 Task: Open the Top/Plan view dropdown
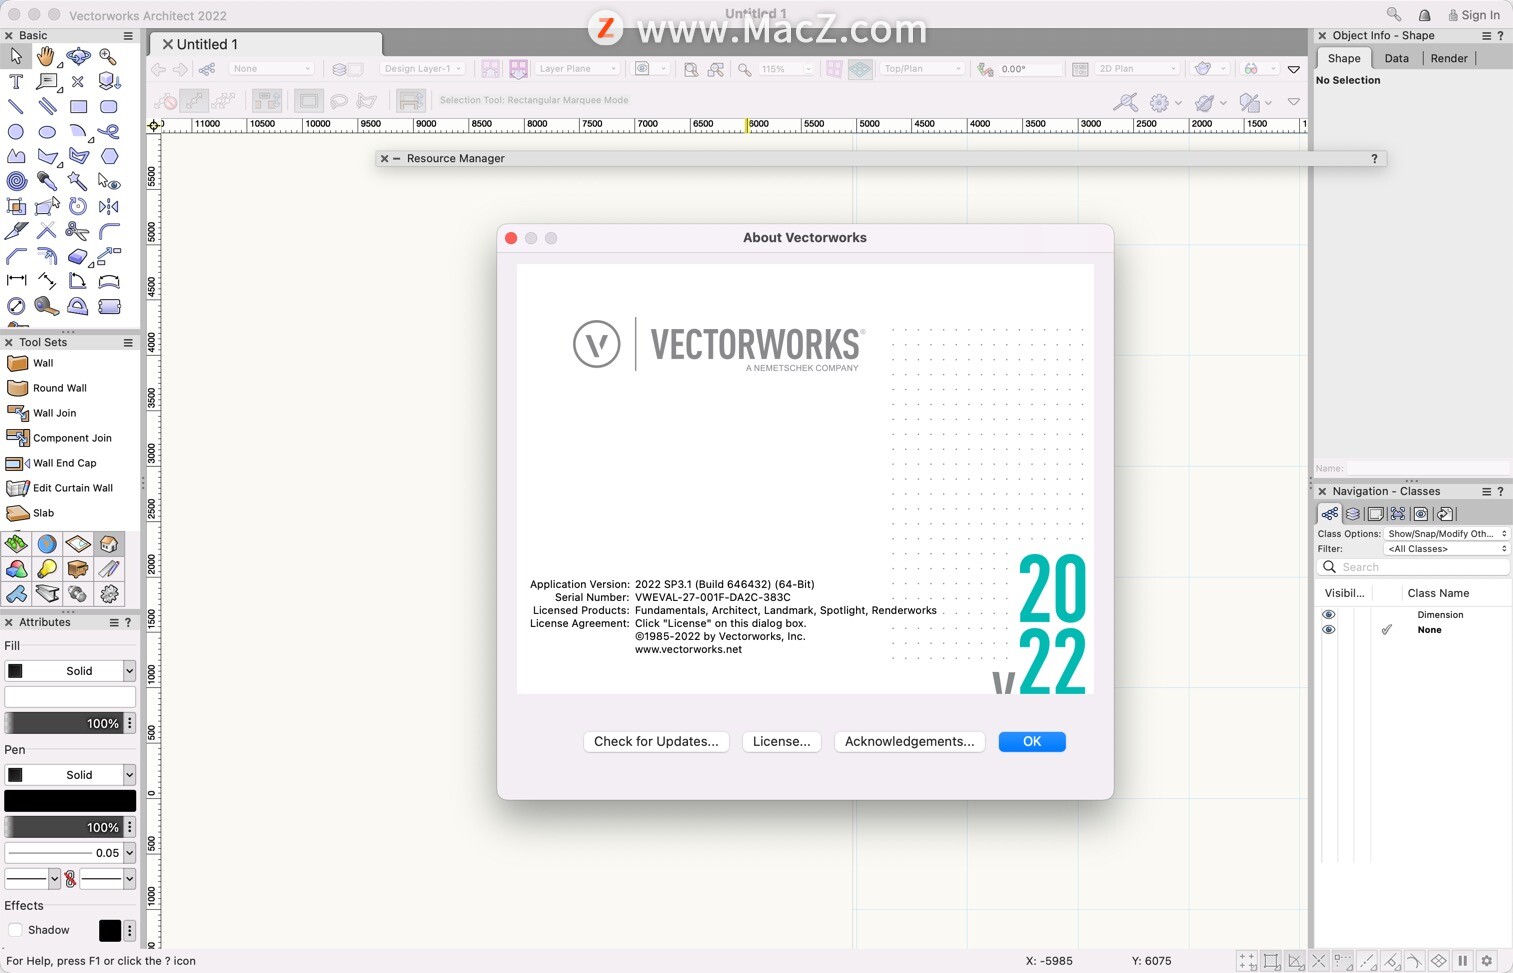tap(922, 69)
